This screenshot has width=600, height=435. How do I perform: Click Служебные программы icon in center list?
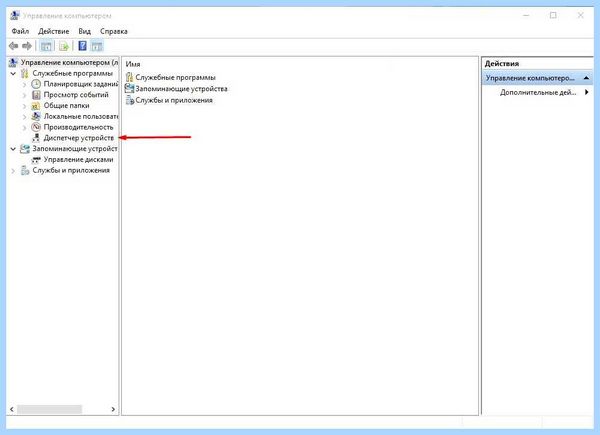click(129, 77)
